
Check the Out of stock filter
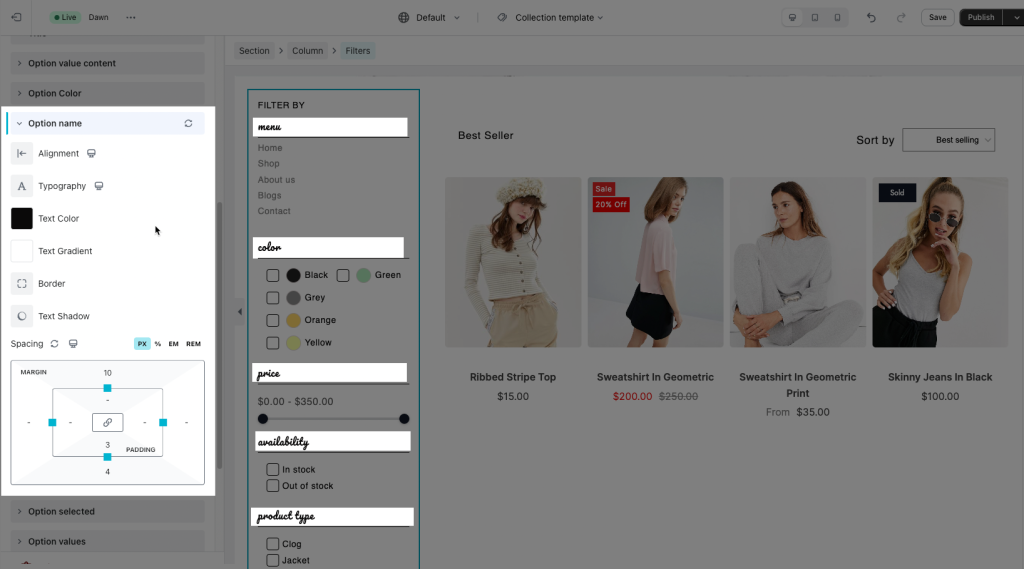point(272,486)
